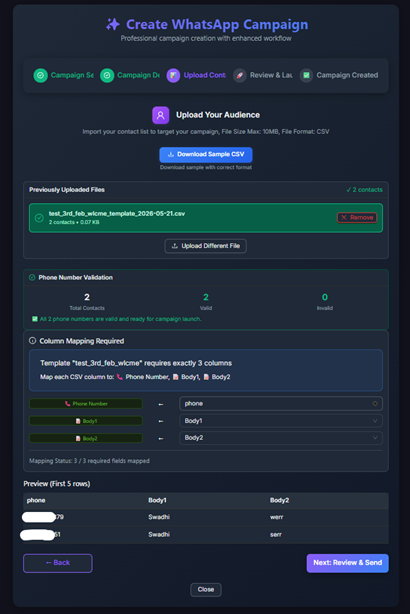Click the Total Contacts value 2
The image size is (410, 614).
(87, 297)
